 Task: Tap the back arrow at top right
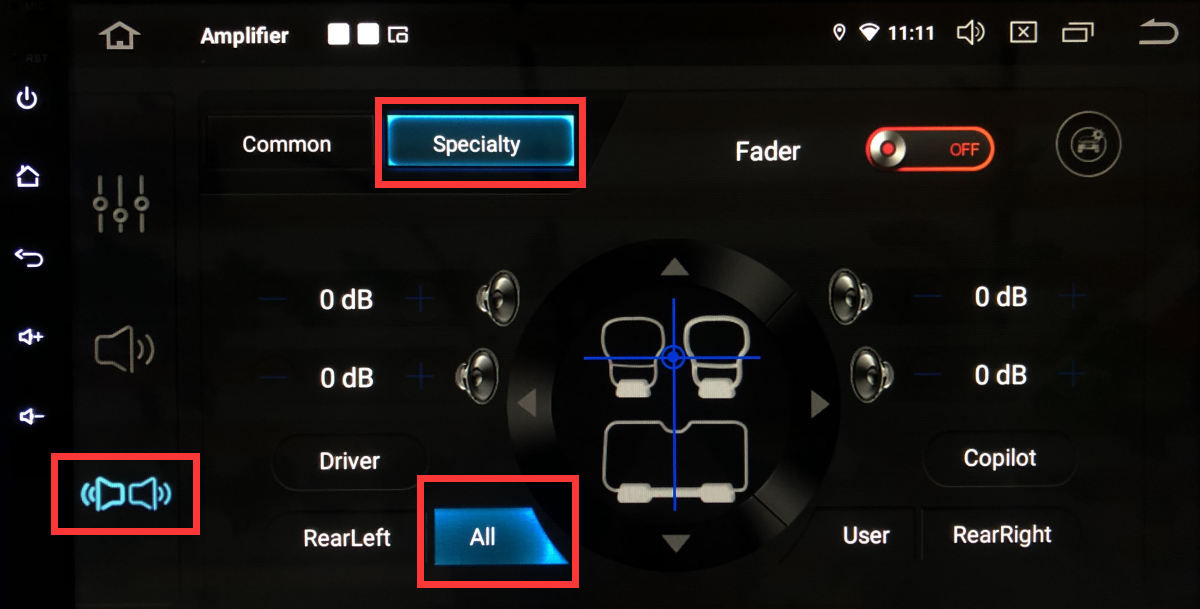coord(1158,34)
